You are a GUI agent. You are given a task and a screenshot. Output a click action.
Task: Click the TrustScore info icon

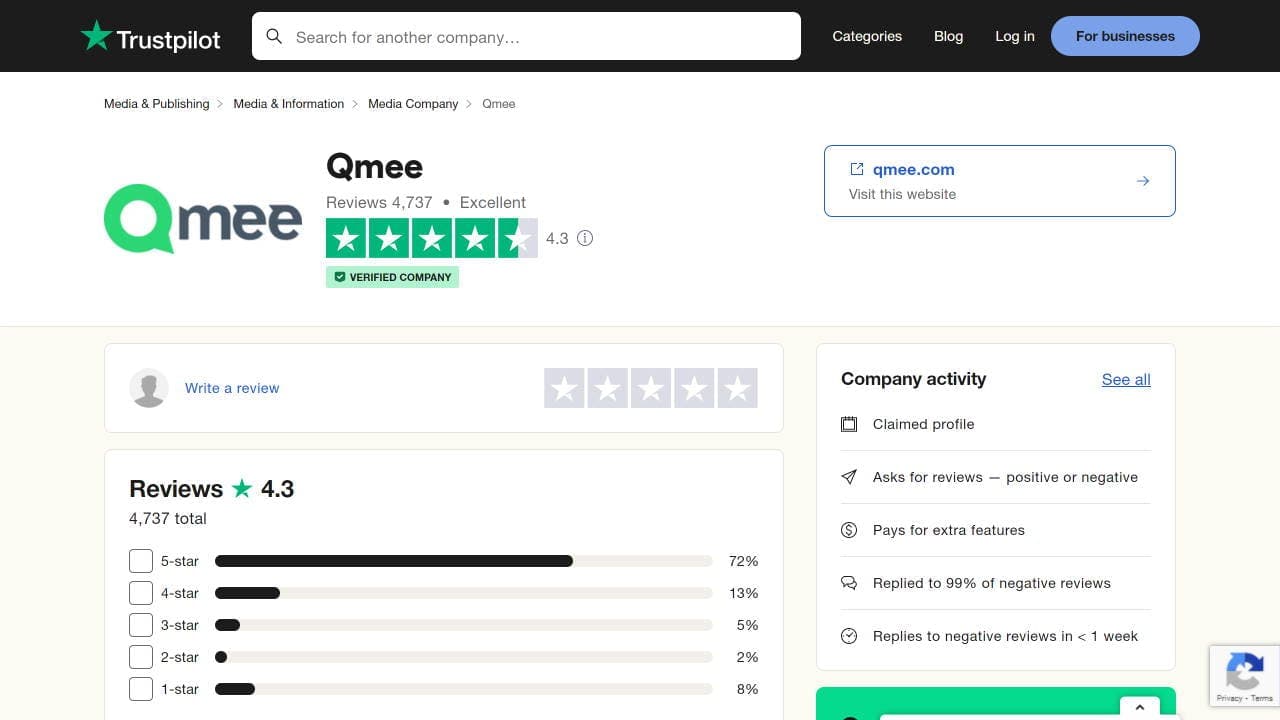point(585,238)
